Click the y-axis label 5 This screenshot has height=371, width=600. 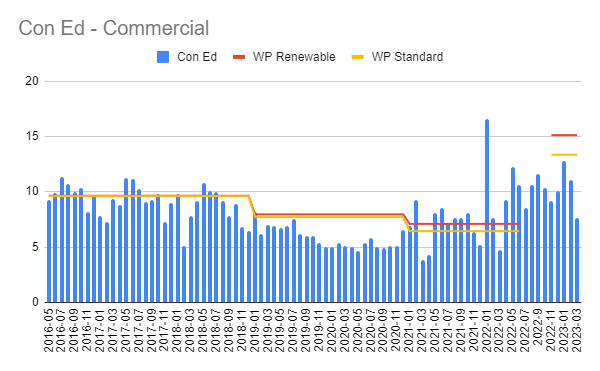(35, 247)
